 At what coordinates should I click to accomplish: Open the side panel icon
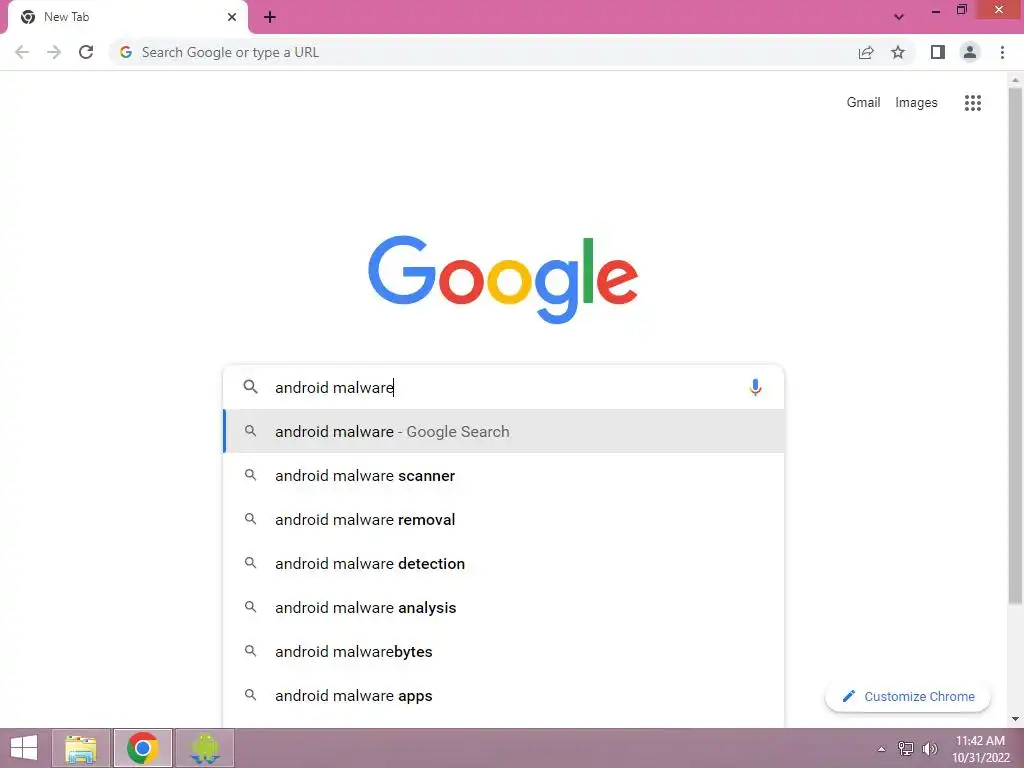click(938, 52)
